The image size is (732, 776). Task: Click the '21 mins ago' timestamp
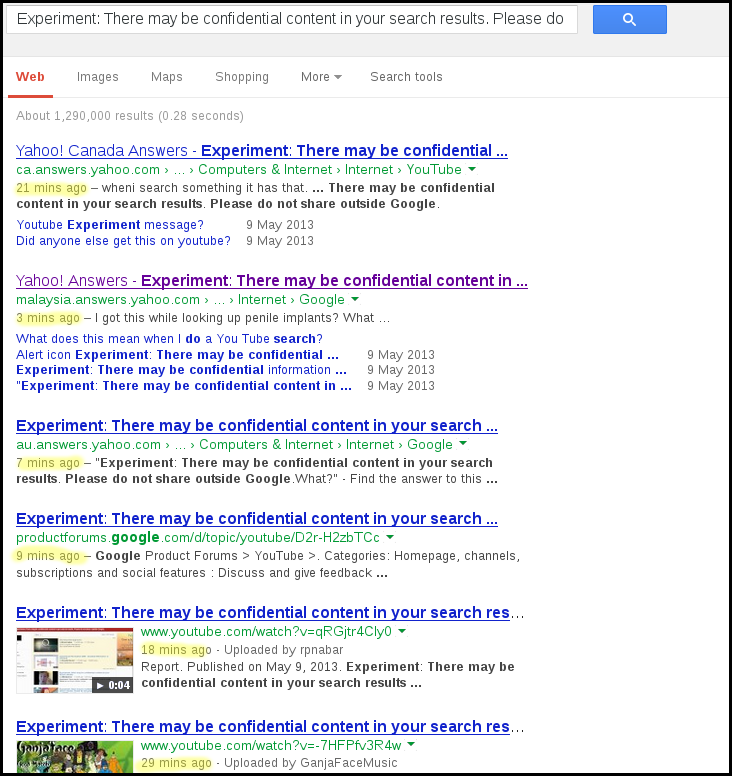click(51, 188)
